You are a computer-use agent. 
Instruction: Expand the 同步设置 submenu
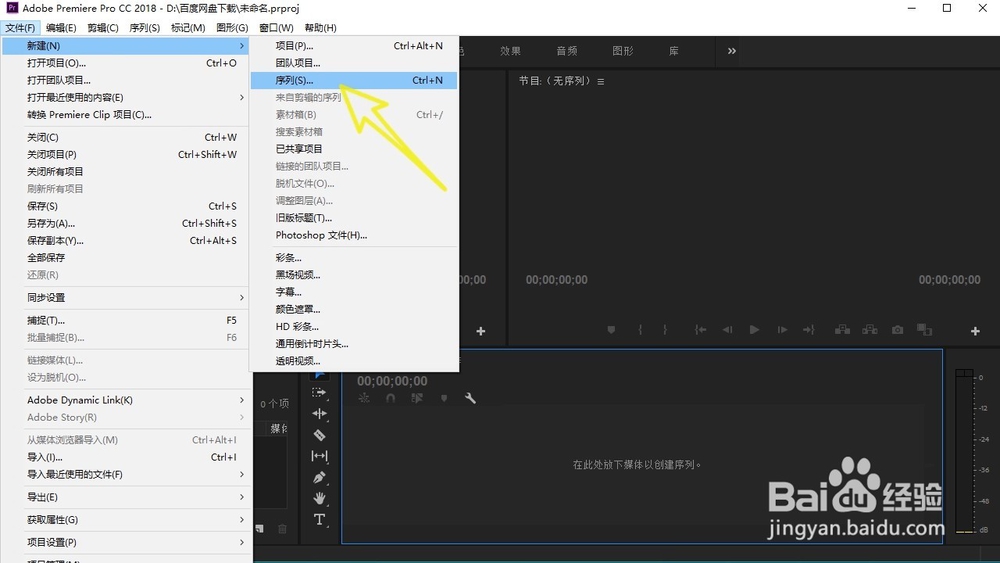(x=242, y=298)
